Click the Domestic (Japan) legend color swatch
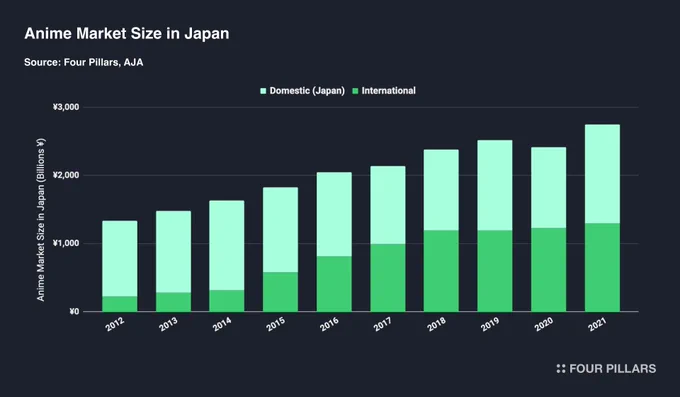The width and height of the screenshot is (680, 397). [x=263, y=91]
